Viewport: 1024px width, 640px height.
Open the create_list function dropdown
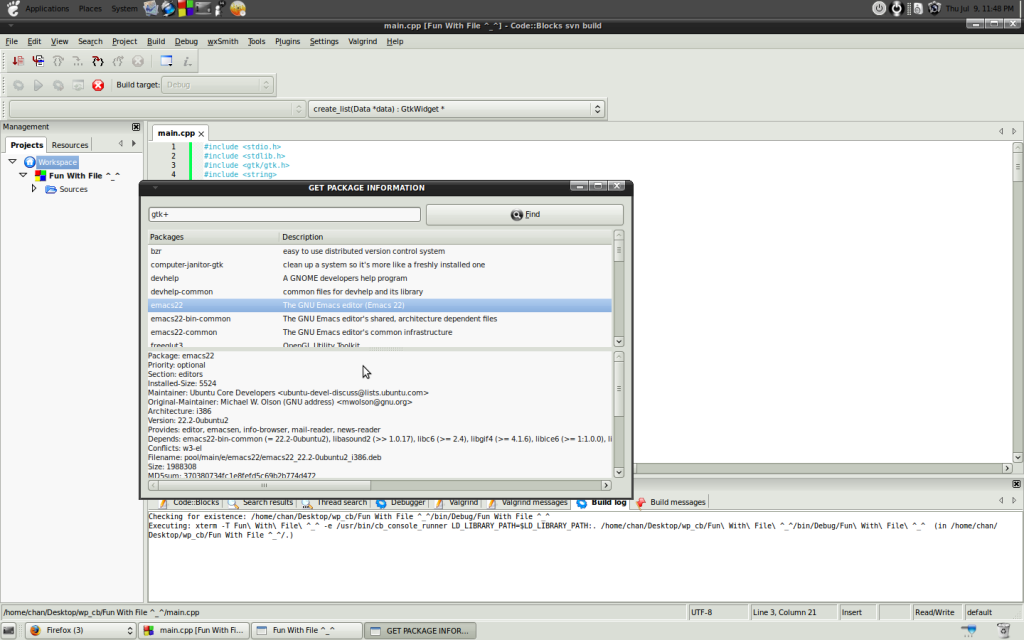[455, 109]
